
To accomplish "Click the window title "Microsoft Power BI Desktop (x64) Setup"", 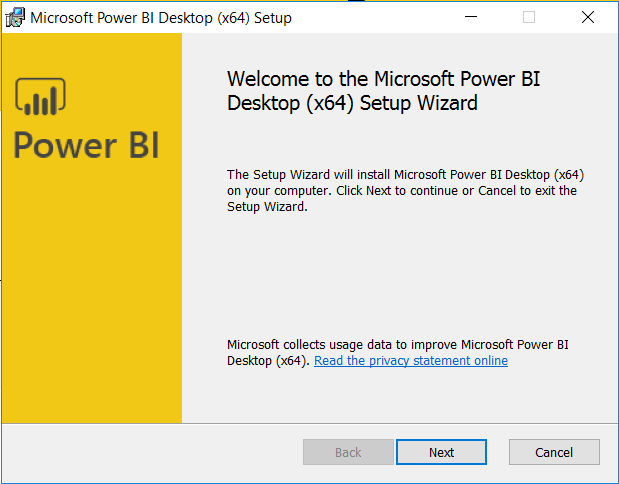I will pos(161,18).
